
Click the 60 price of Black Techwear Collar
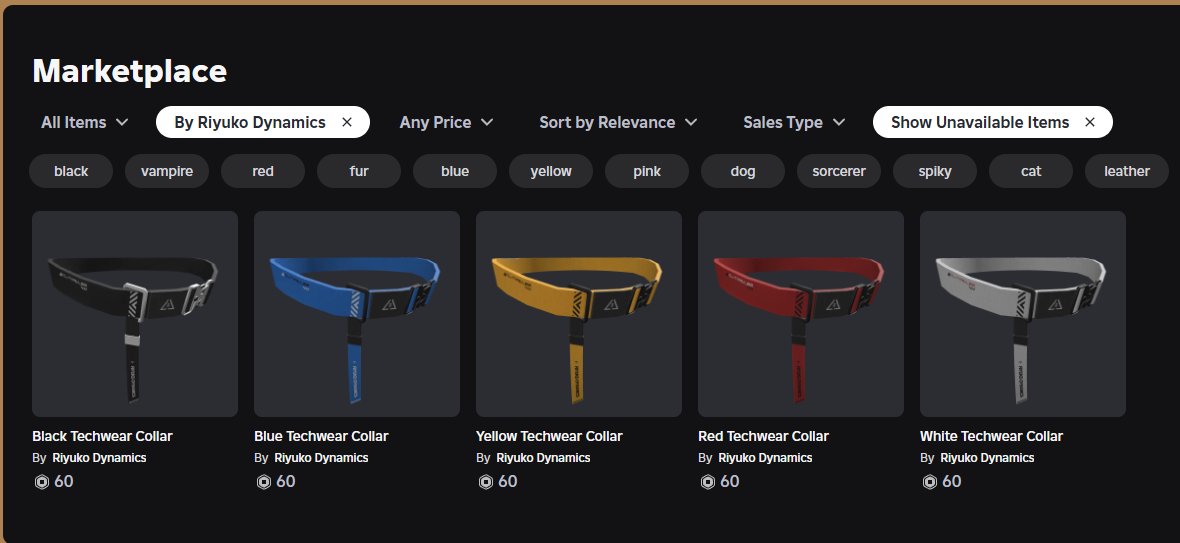pyautogui.click(x=64, y=481)
